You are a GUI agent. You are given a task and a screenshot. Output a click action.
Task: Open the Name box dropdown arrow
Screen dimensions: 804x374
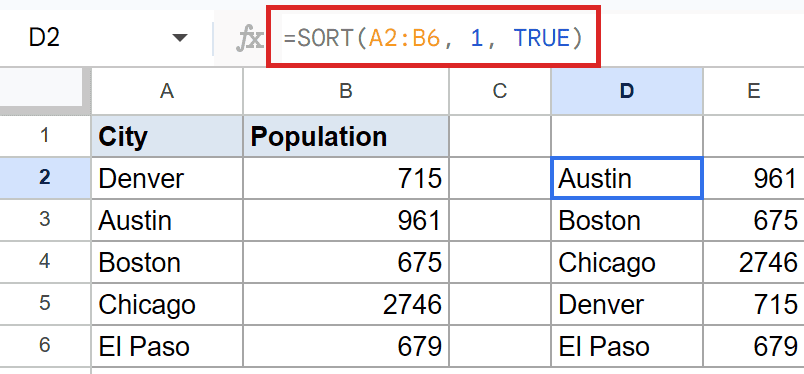(179, 38)
